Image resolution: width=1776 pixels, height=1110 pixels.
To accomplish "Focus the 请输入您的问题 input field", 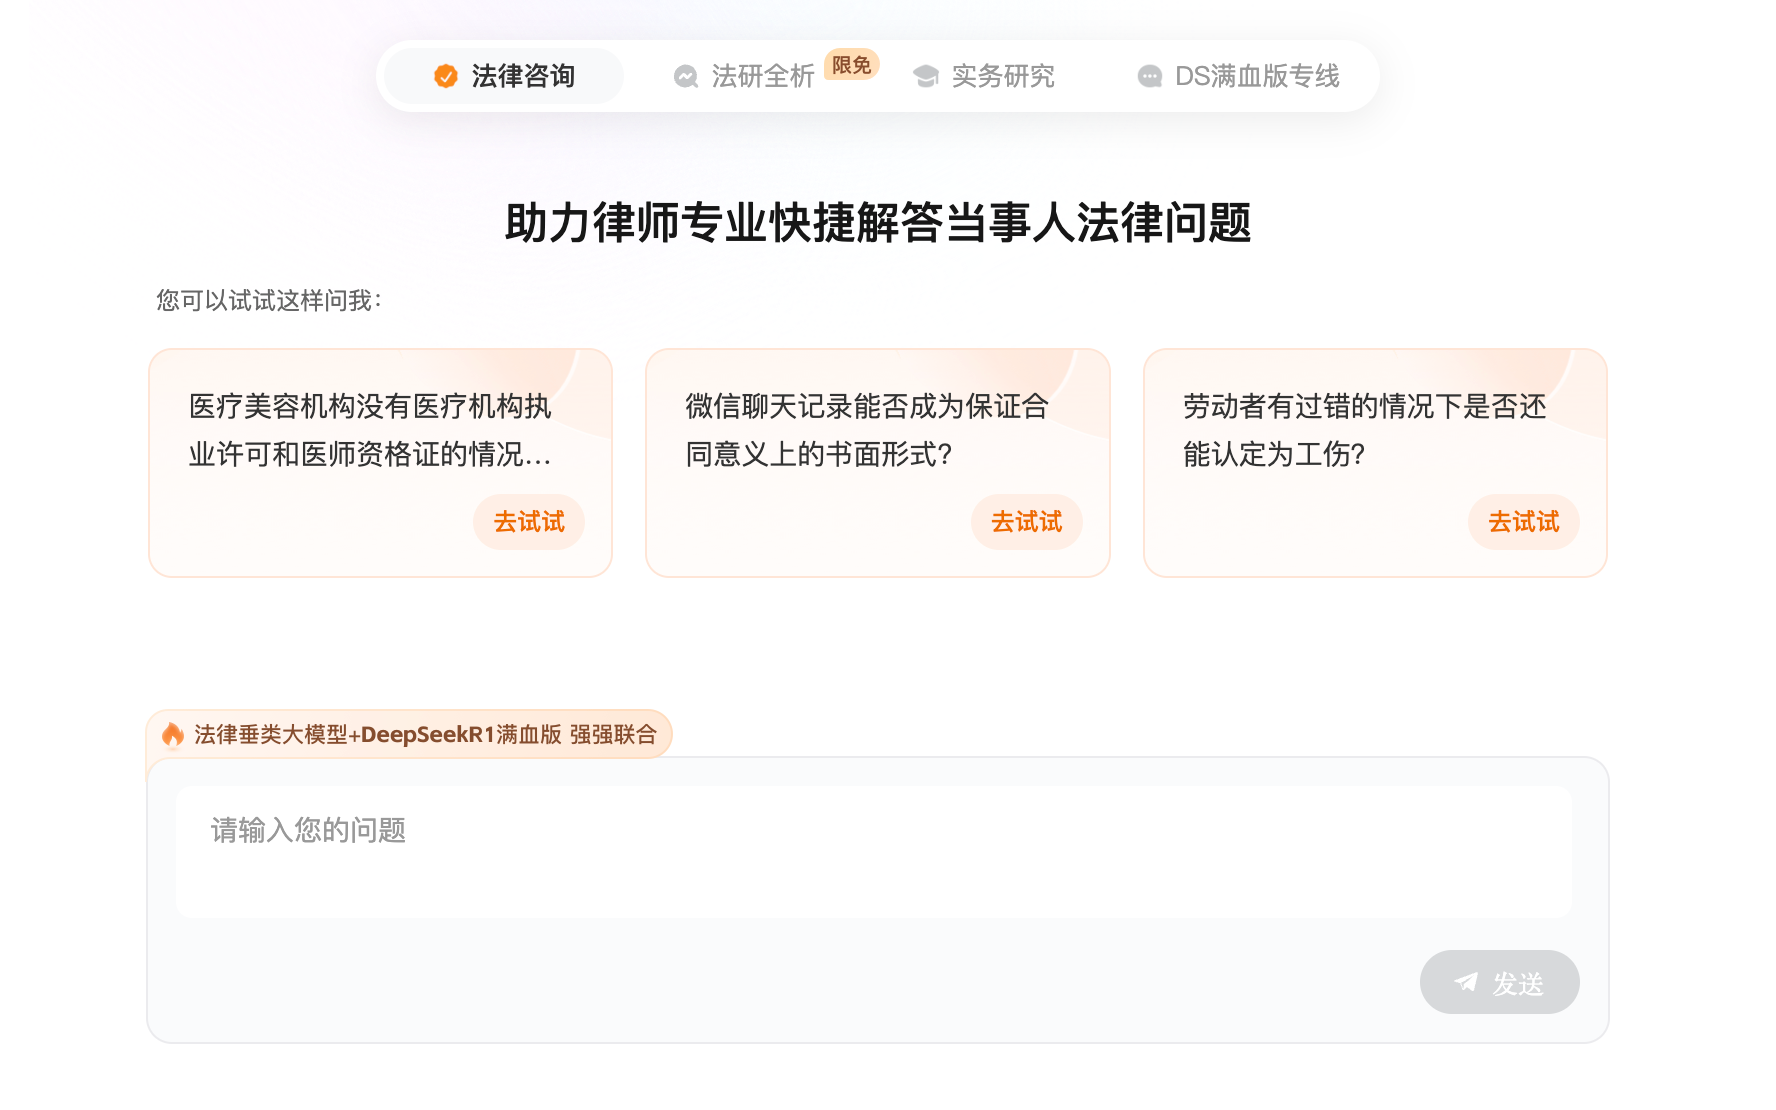I will pos(874,852).
